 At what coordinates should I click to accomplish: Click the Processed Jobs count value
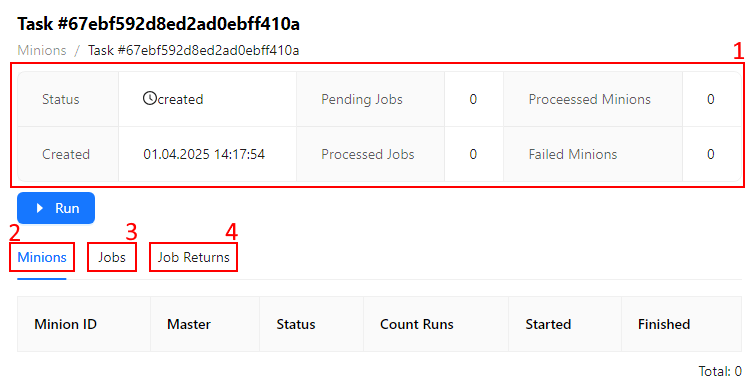473,154
